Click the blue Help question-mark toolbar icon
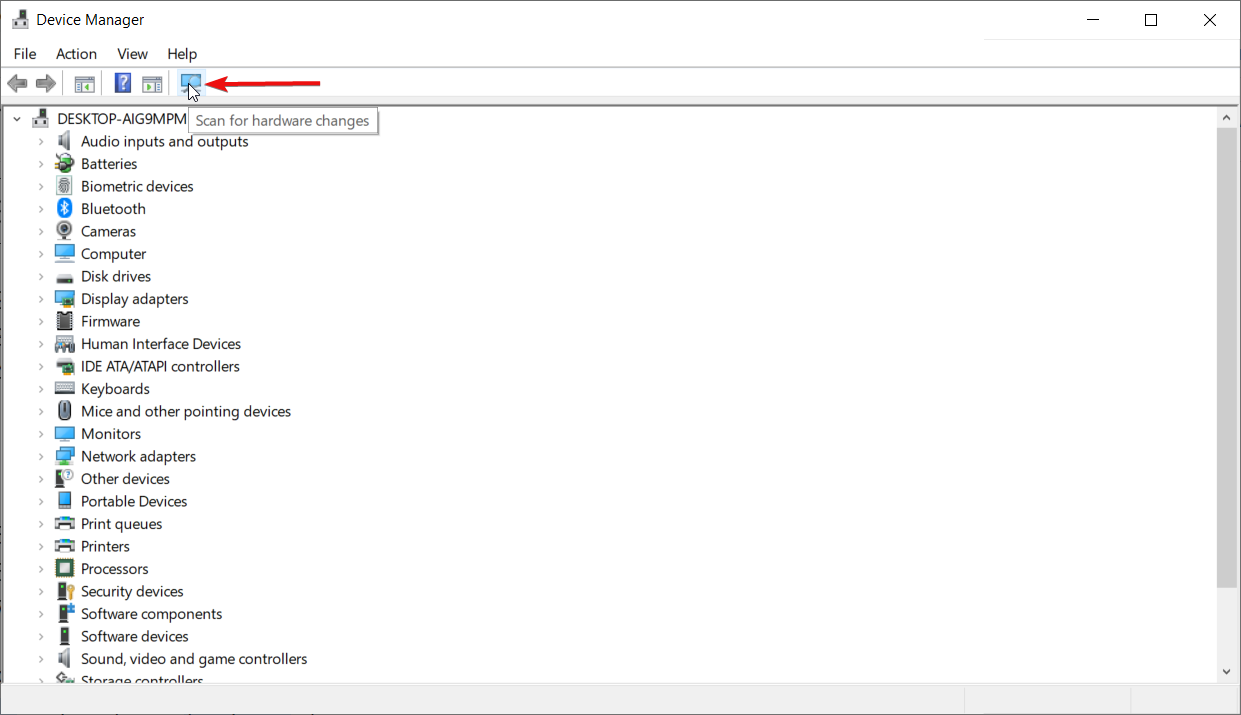Screen dimensions: 1241x715 click(123, 83)
